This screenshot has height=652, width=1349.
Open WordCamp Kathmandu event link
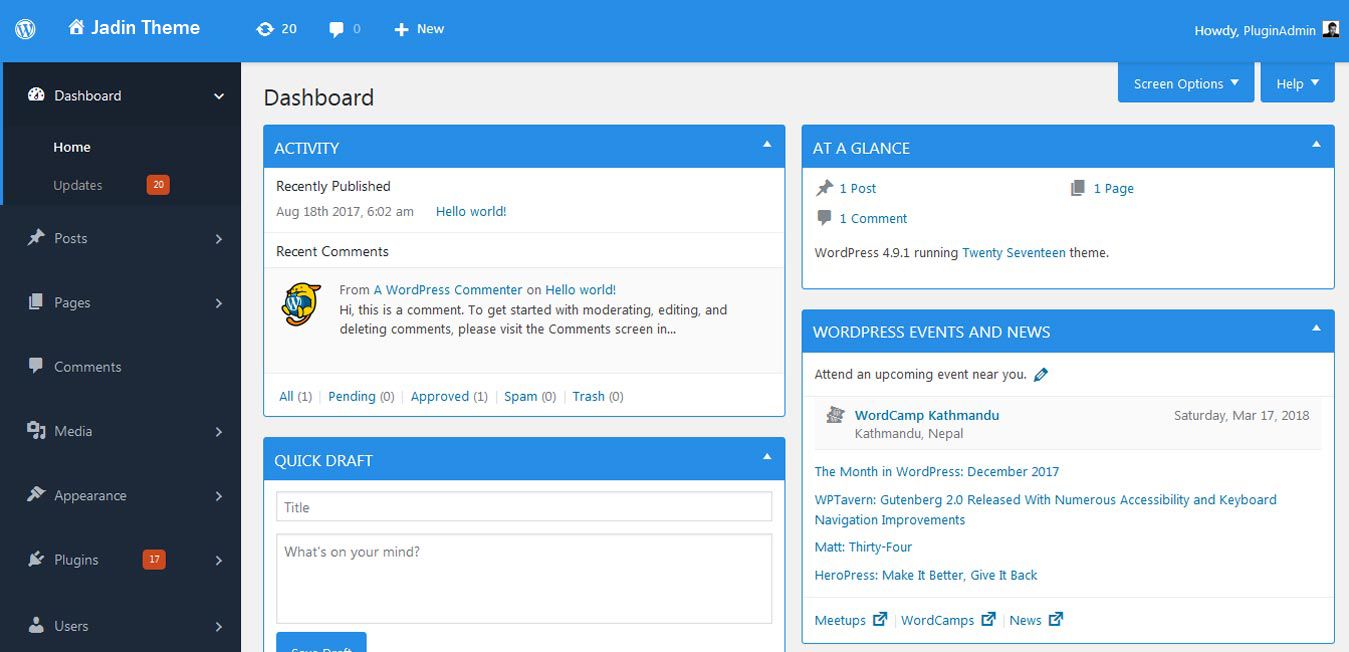(927, 415)
